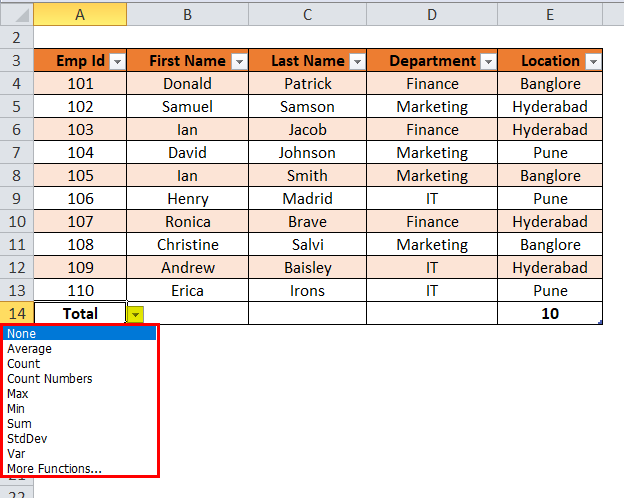Open the First Name filter dropdown
This screenshot has height=498, width=624.
(x=238, y=61)
